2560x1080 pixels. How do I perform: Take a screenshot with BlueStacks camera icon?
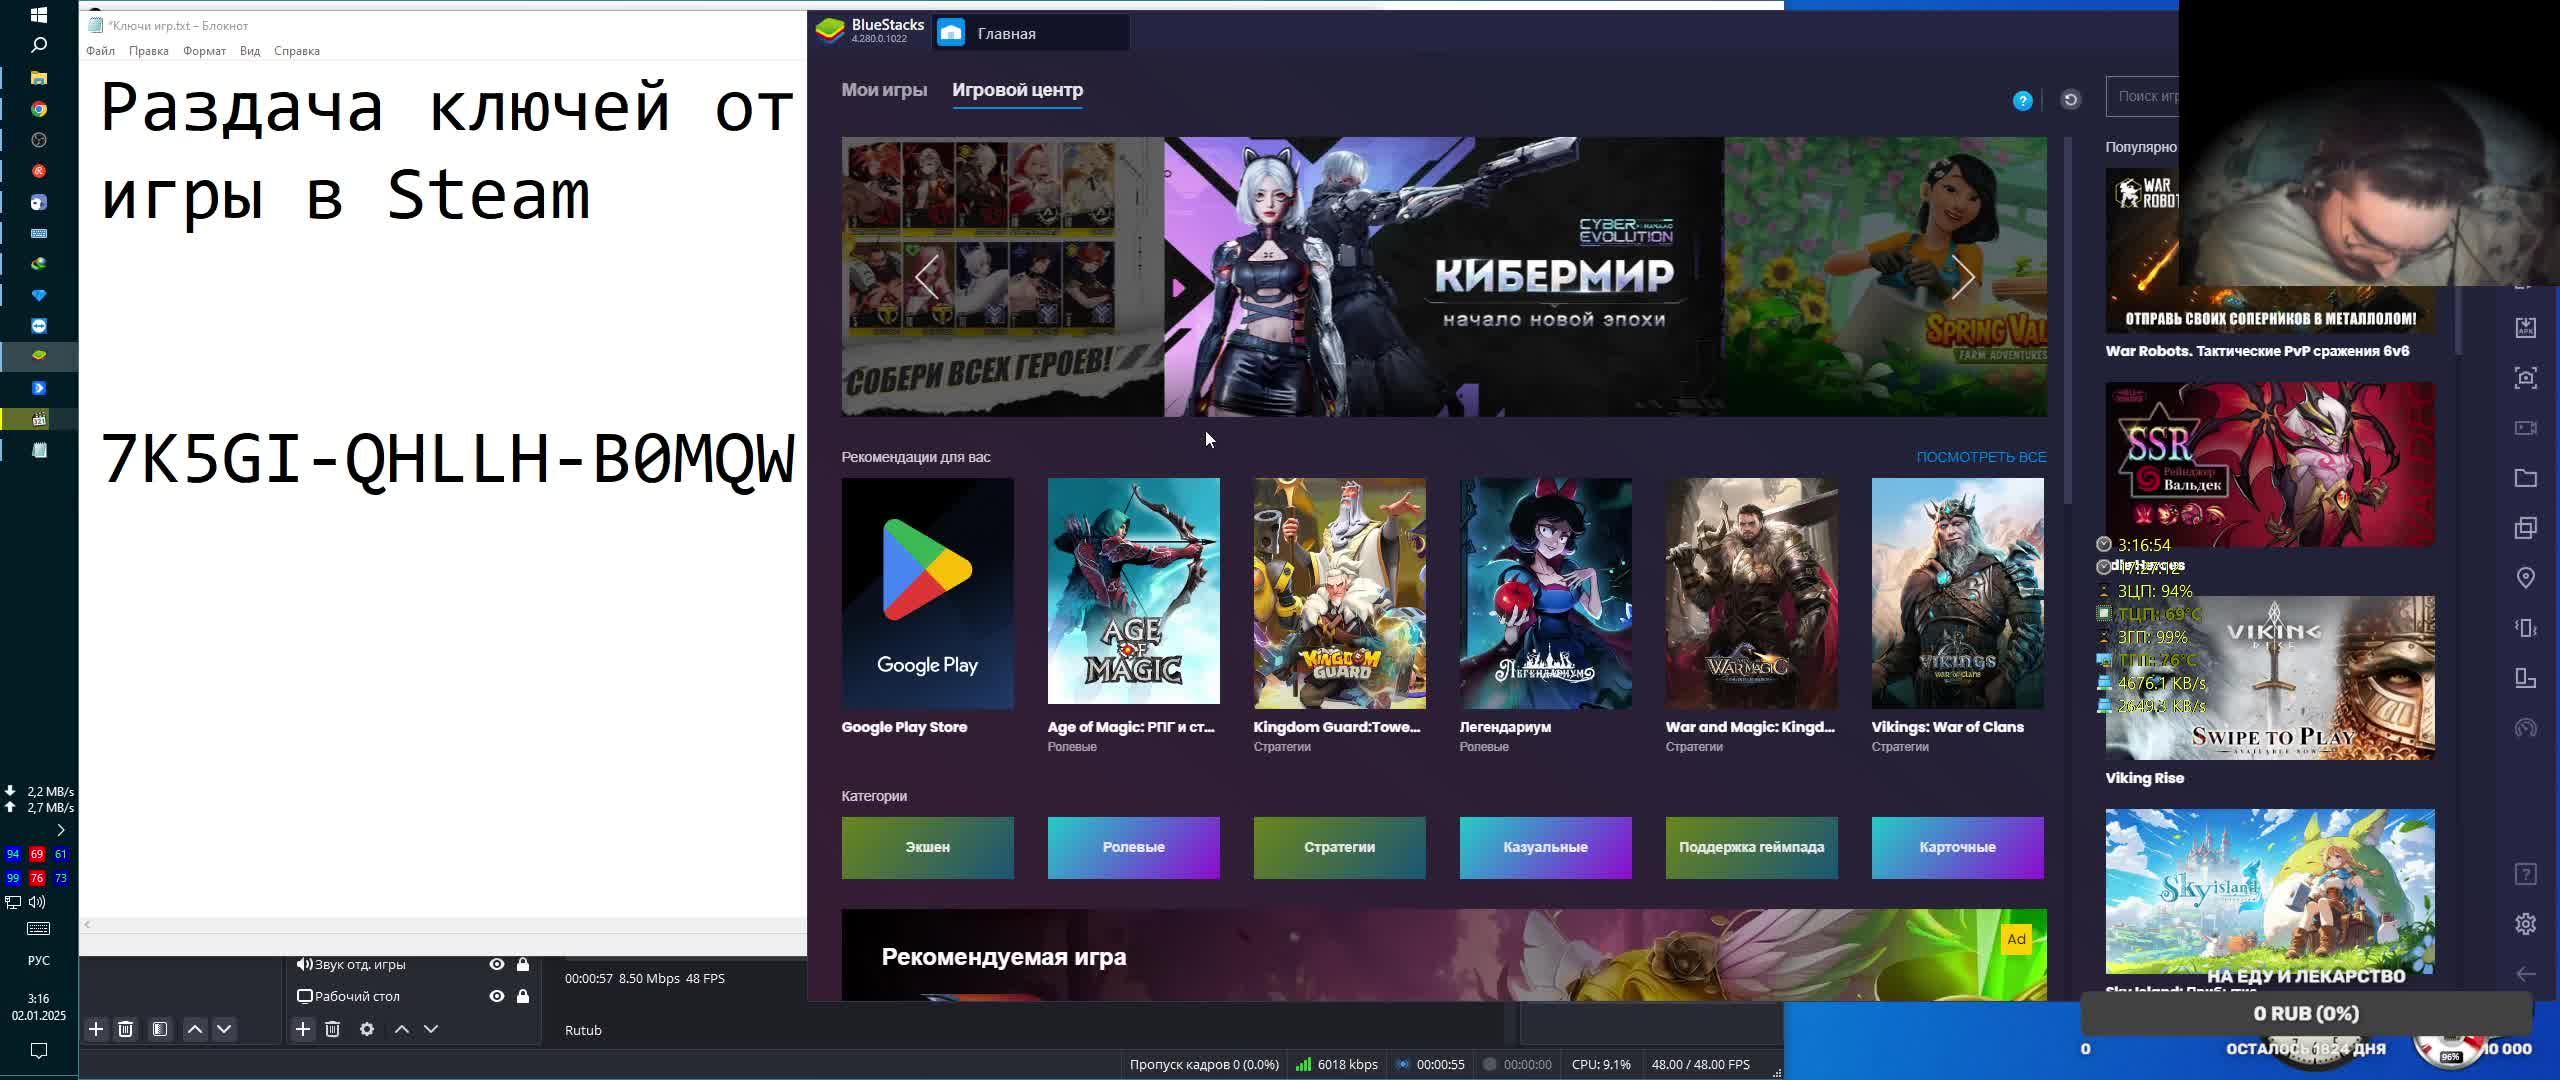coord(2525,378)
